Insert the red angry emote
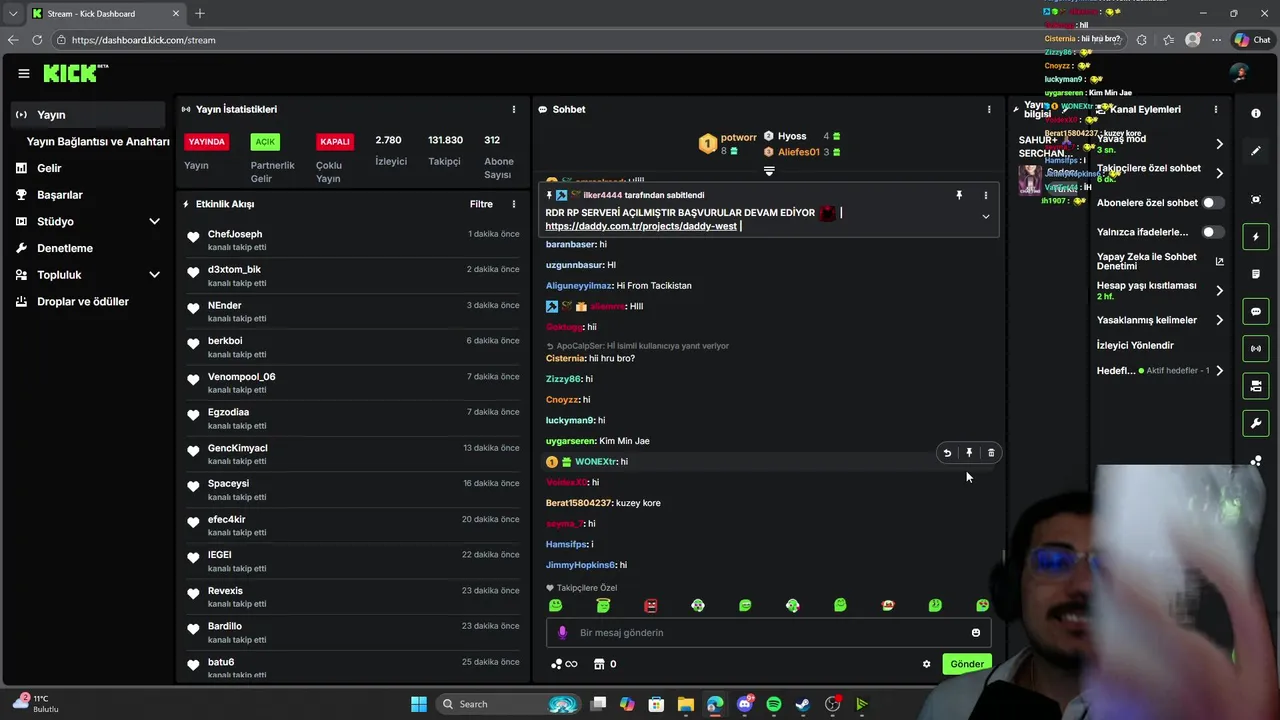1280x720 pixels. (x=651, y=605)
